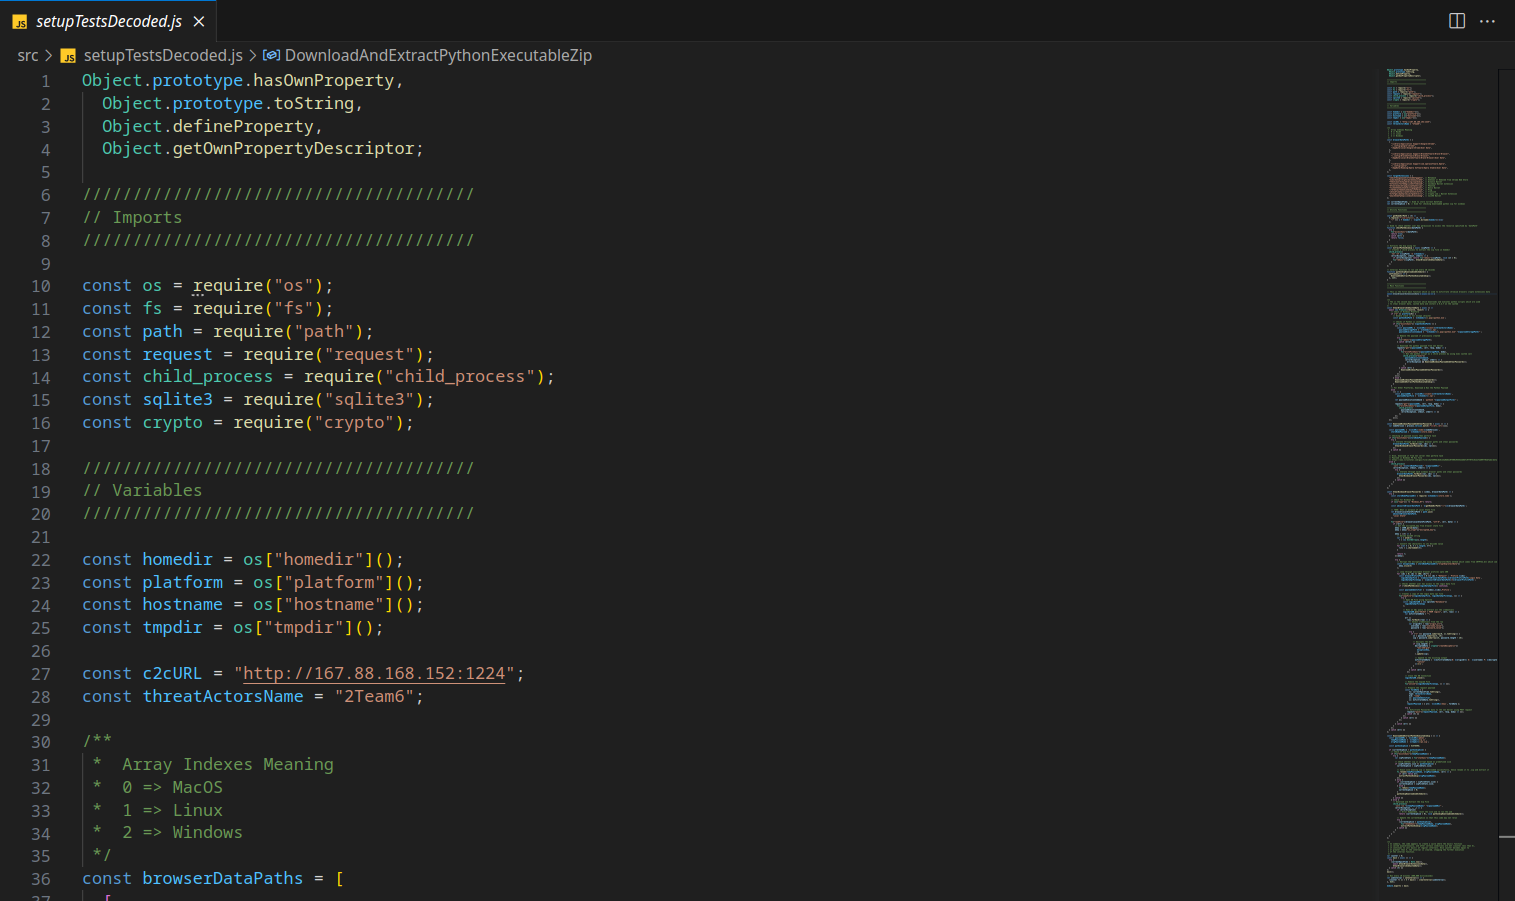This screenshot has width=1515, height=901.
Task: Click the threatActorsName constant name
Action: coord(223,697)
